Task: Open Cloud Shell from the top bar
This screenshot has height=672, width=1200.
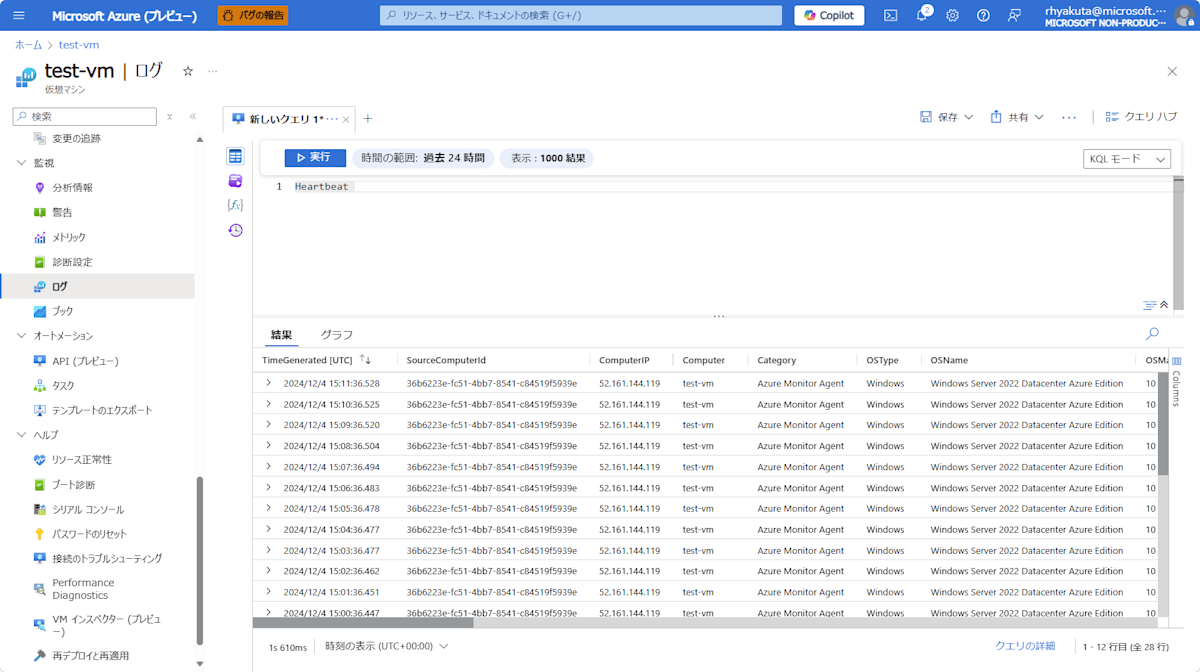Action: (890, 15)
